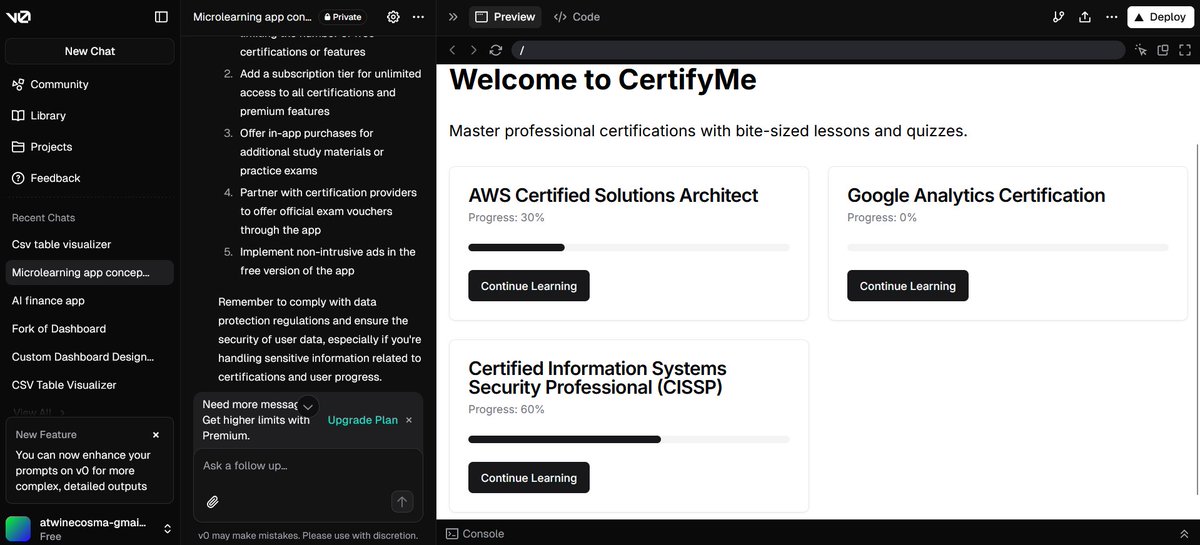Click the Upgrade Plan link
Image resolution: width=1200 pixels, height=545 pixels.
pyautogui.click(x=363, y=421)
